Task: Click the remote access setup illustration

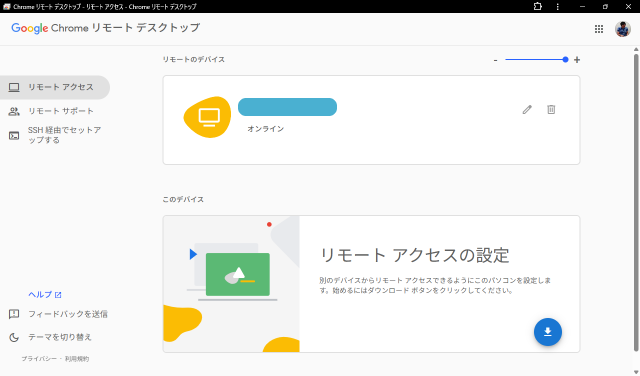Action: point(231,284)
